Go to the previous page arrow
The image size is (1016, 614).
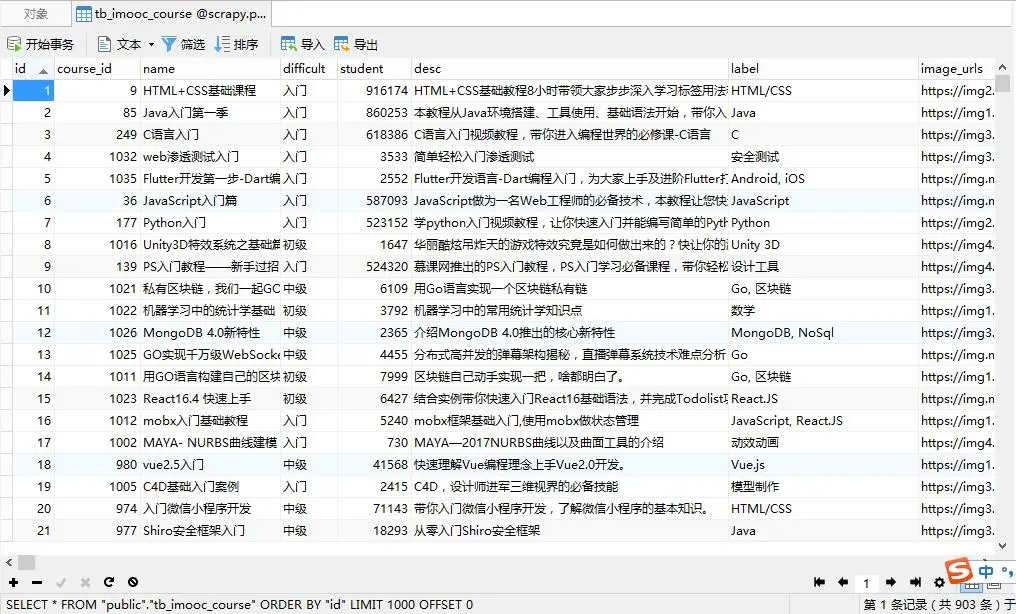click(843, 582)
